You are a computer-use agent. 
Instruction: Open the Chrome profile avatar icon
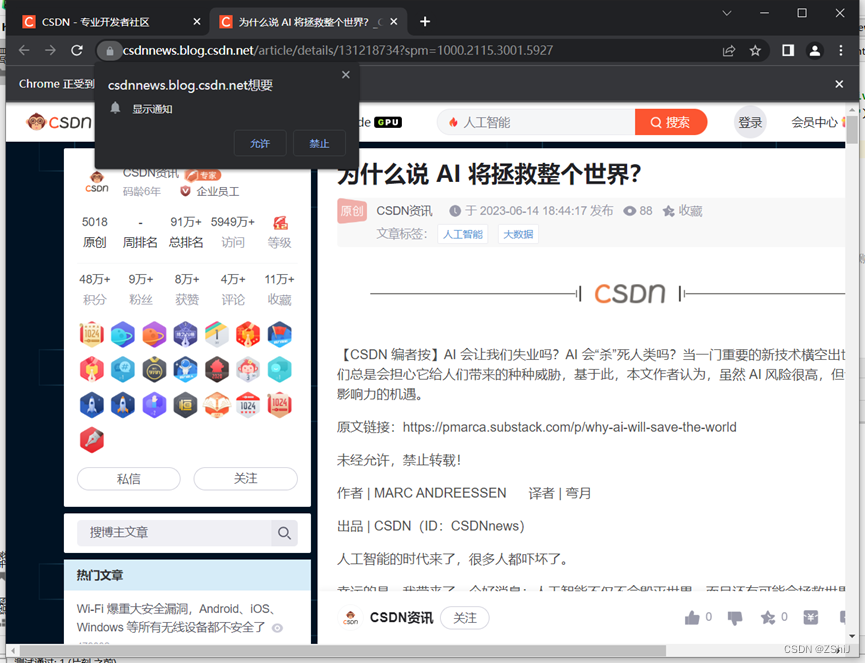pos(814,51)
